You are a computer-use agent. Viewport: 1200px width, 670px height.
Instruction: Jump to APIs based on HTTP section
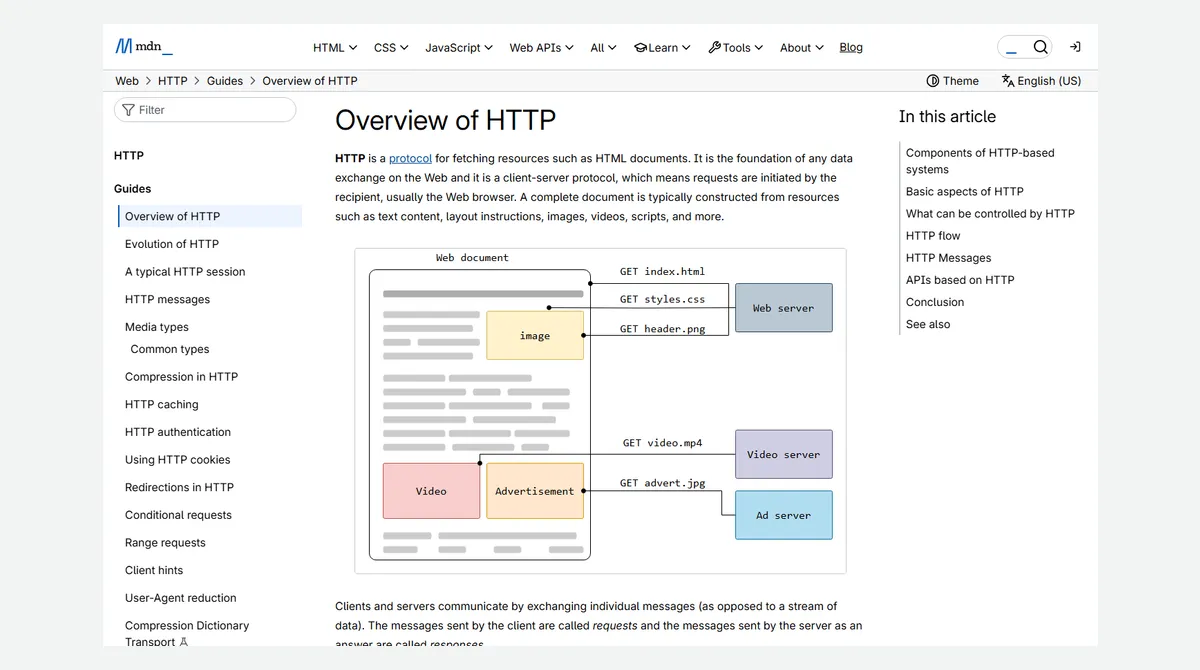(960, 280)
